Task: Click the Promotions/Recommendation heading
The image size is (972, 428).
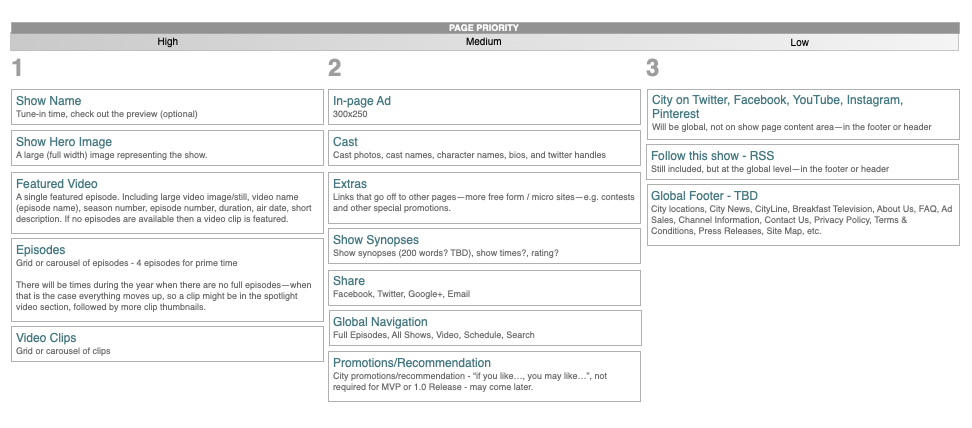Action: (x=412, y=363)
